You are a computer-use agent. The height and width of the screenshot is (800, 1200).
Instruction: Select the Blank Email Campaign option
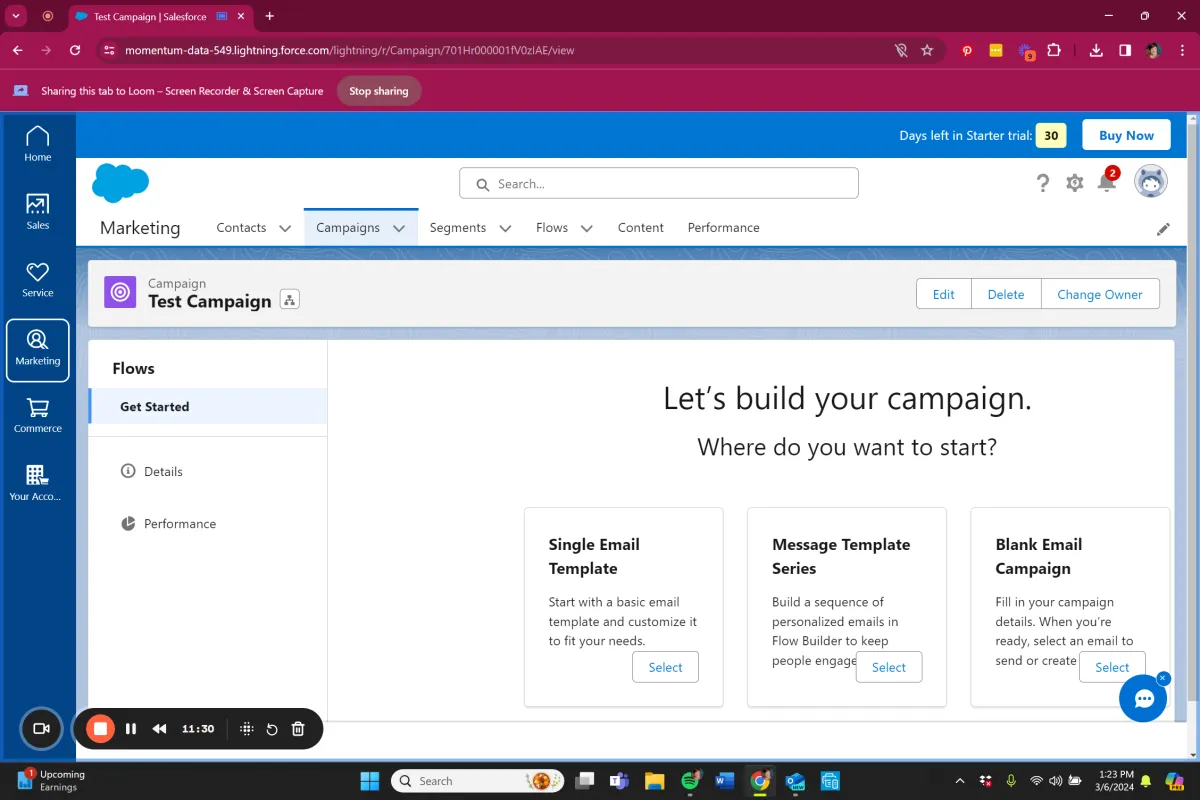pos(1112,667)
